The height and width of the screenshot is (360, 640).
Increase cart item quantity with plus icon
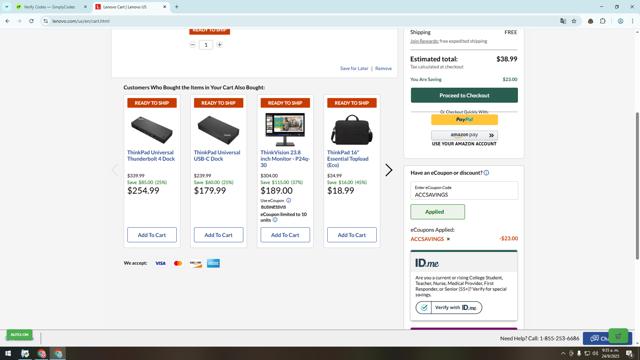[x=220, y=44]
